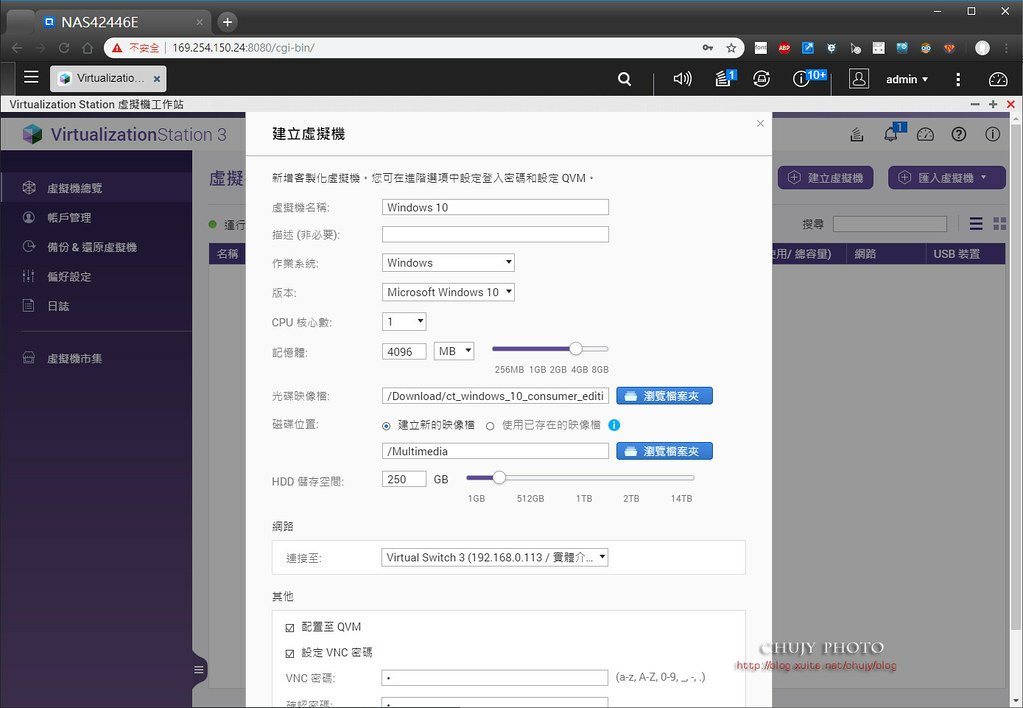
Task: Open 虛擬機市集 in the sidebar
Action: 74,358
